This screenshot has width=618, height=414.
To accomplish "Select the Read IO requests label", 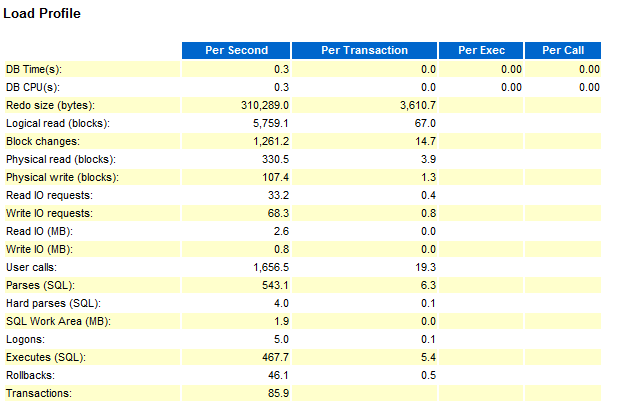I will [x=50, y=196].
